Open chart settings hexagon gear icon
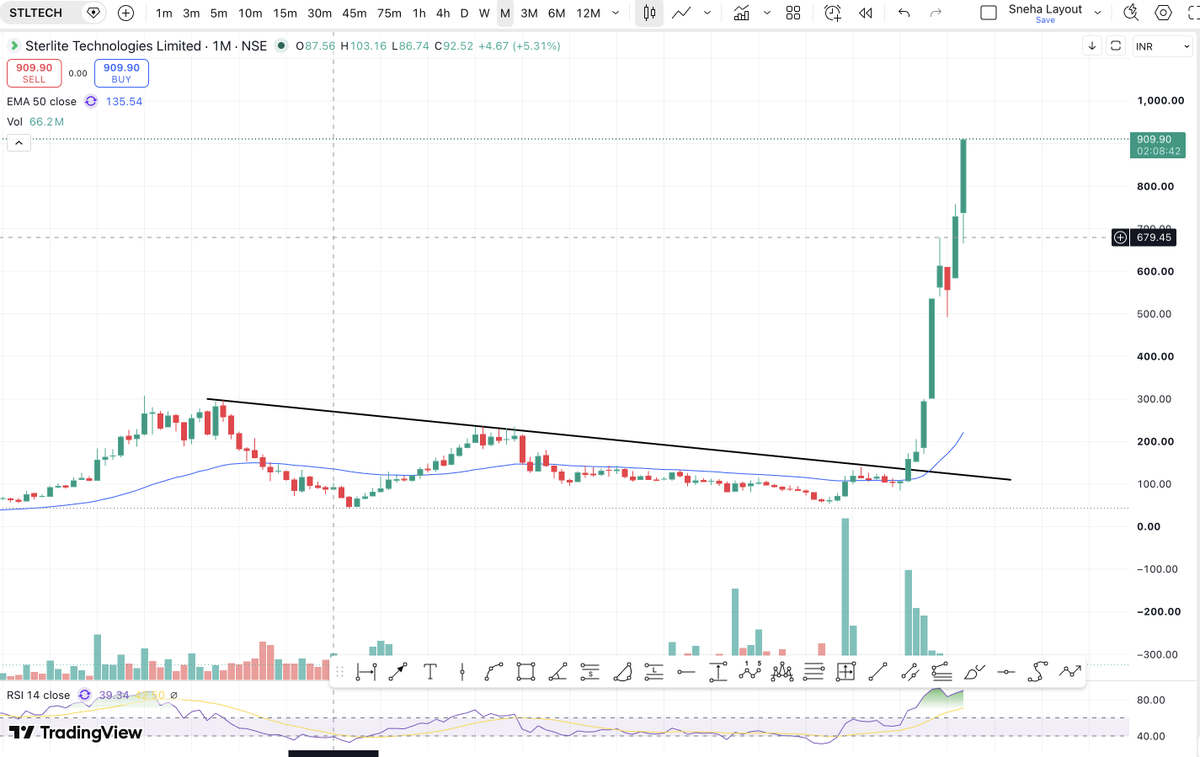The width and height of the screenshot is (1200, 757). click(x=1163, y=13)
